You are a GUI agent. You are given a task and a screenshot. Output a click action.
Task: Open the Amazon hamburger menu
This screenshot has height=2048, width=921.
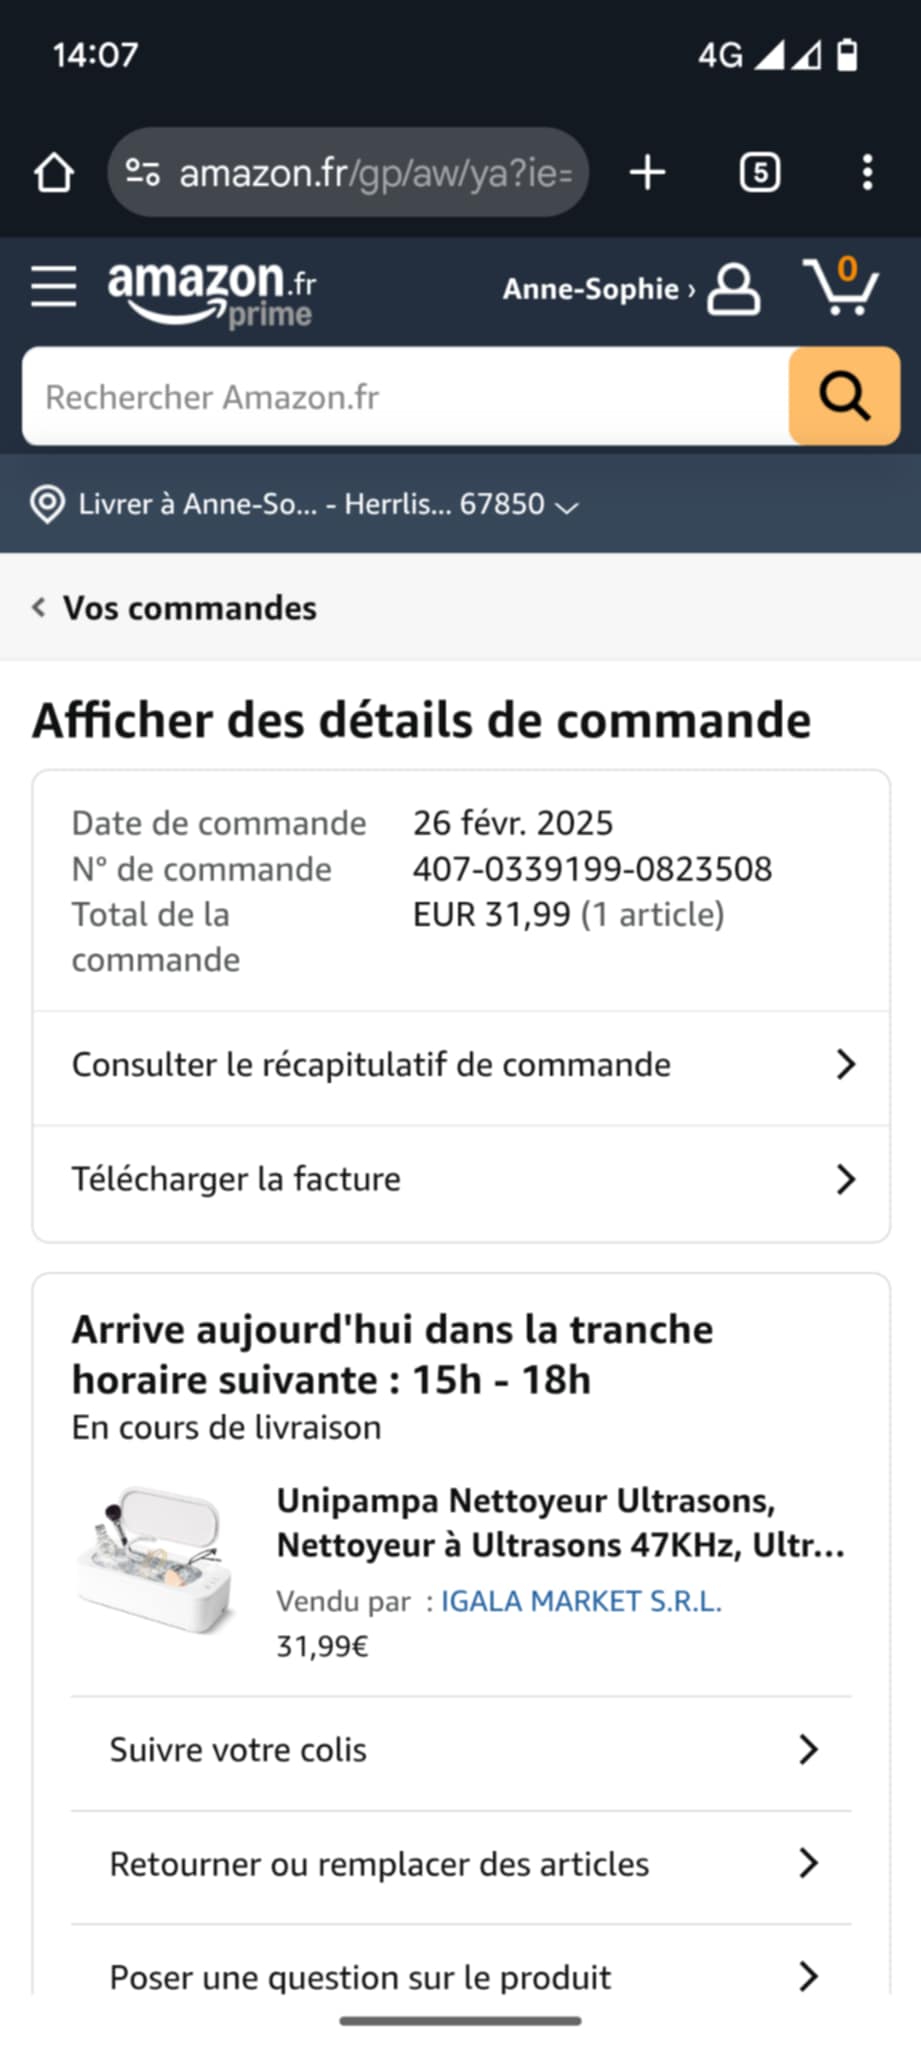(53, 287)
